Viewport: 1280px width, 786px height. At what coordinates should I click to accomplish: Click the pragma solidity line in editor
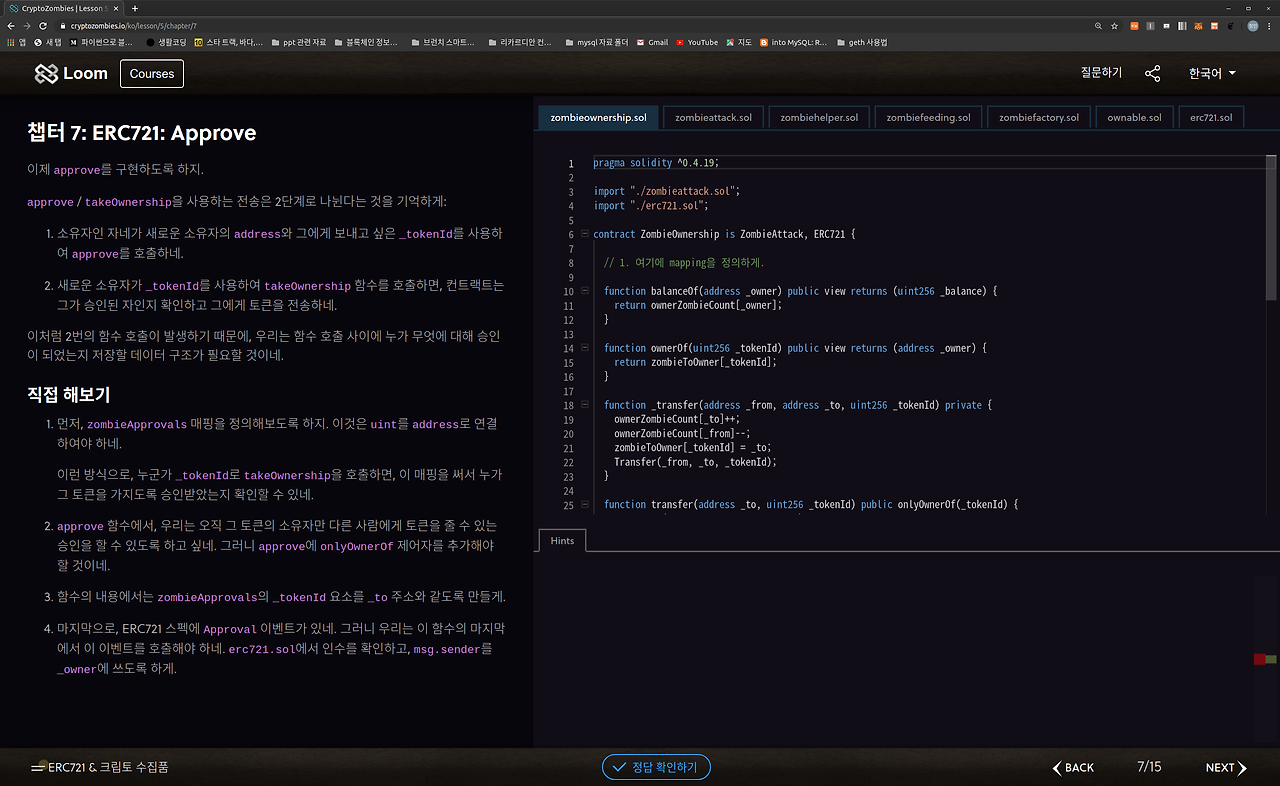[656, 163]
